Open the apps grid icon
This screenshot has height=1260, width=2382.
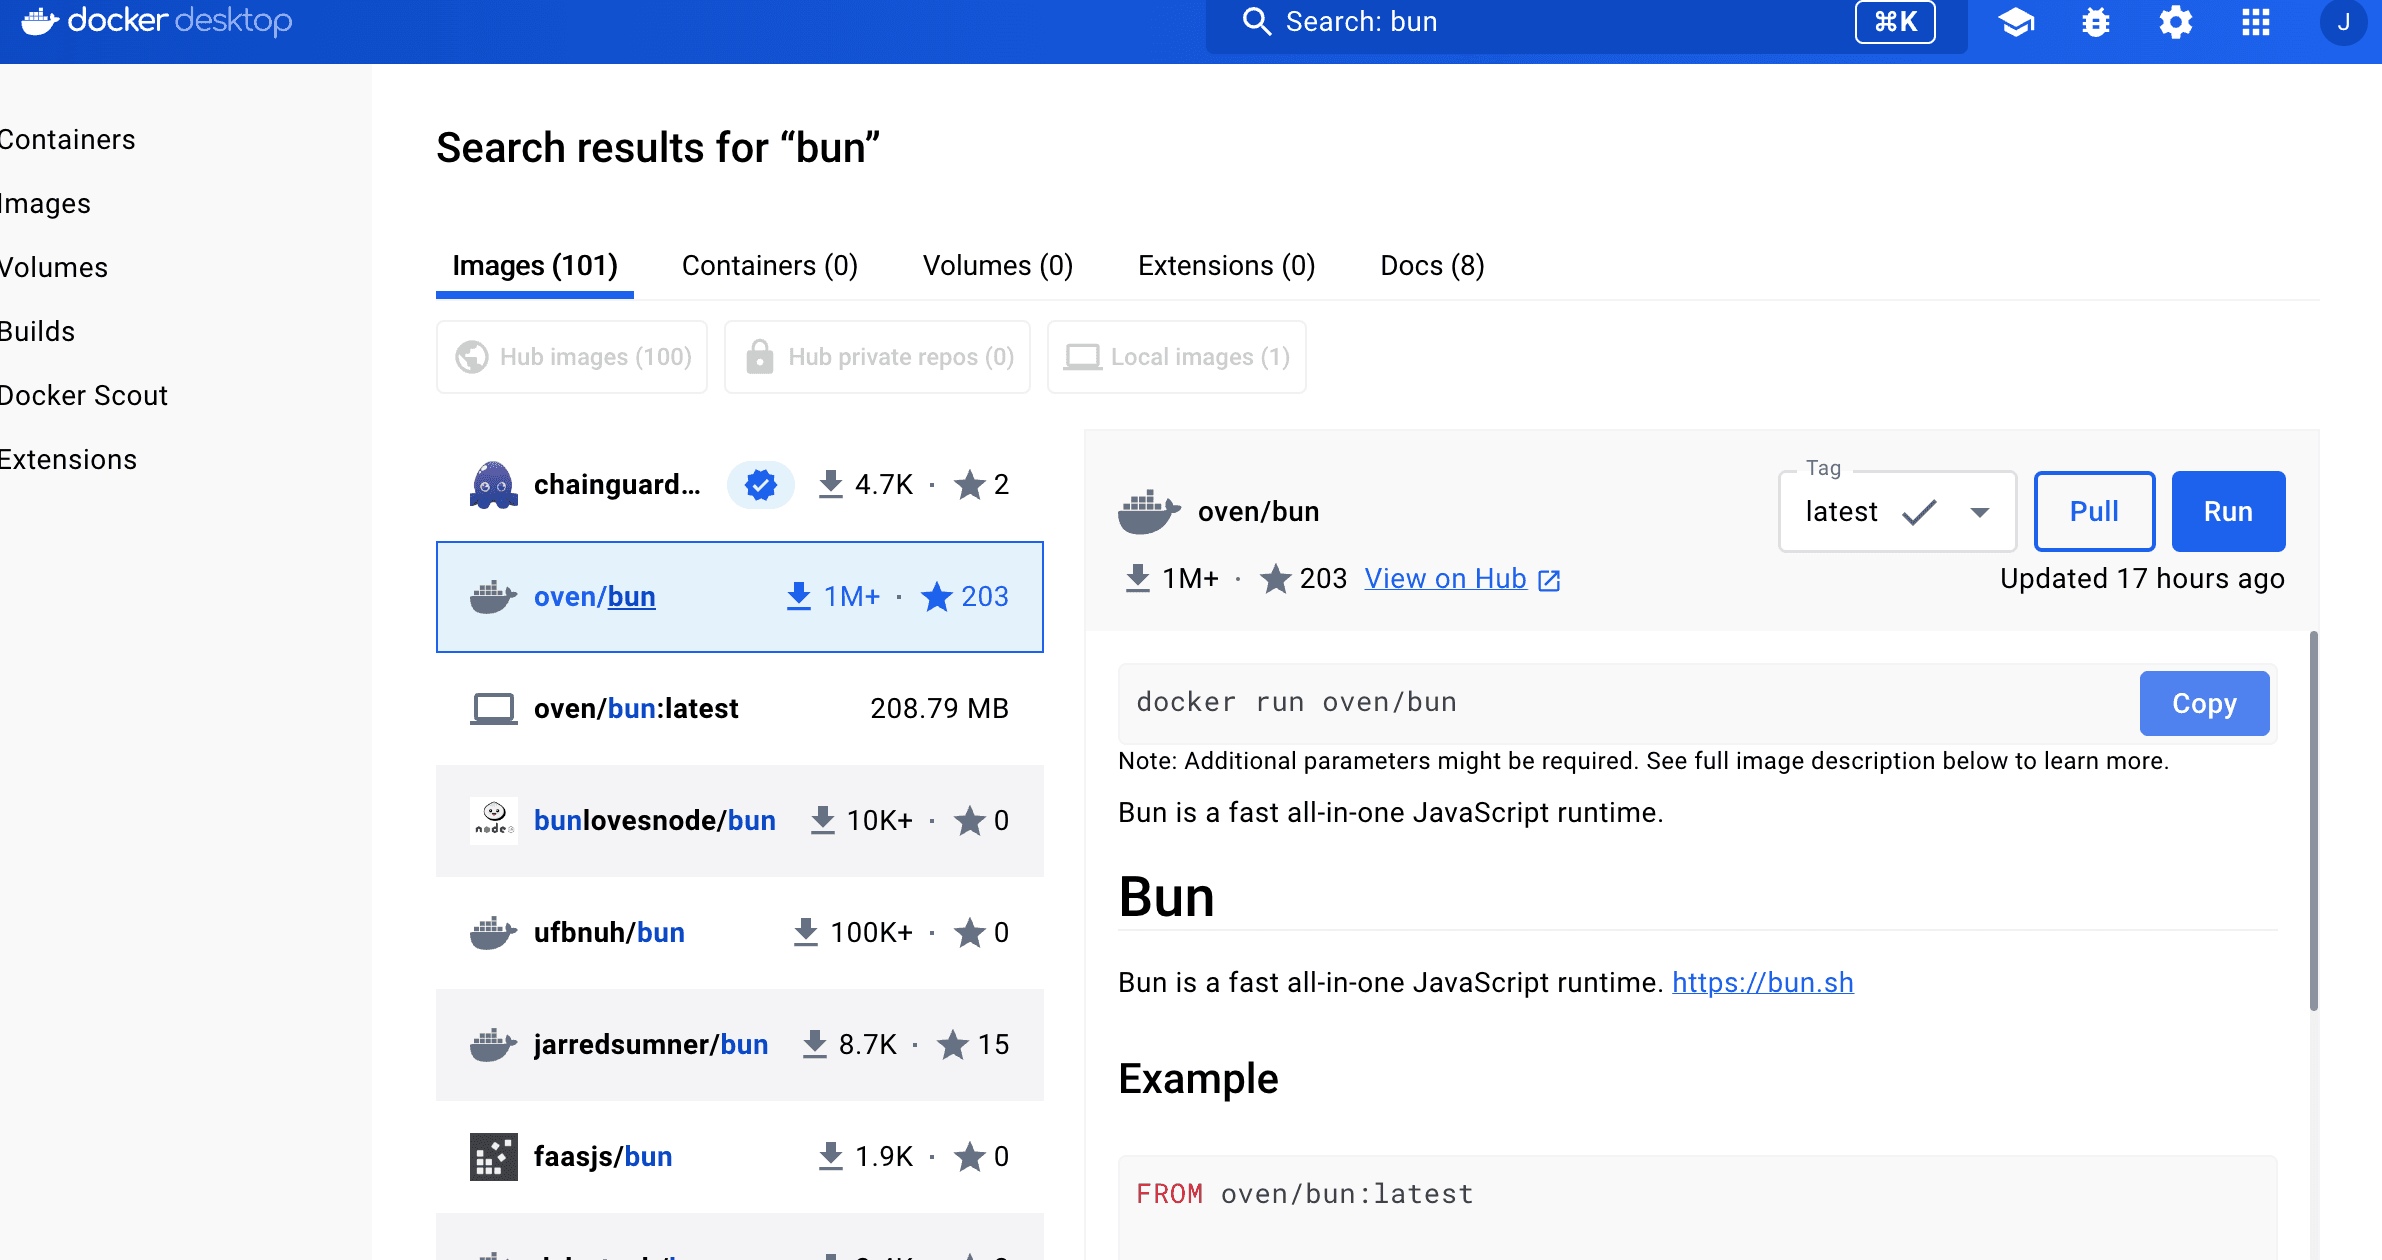2255,22
